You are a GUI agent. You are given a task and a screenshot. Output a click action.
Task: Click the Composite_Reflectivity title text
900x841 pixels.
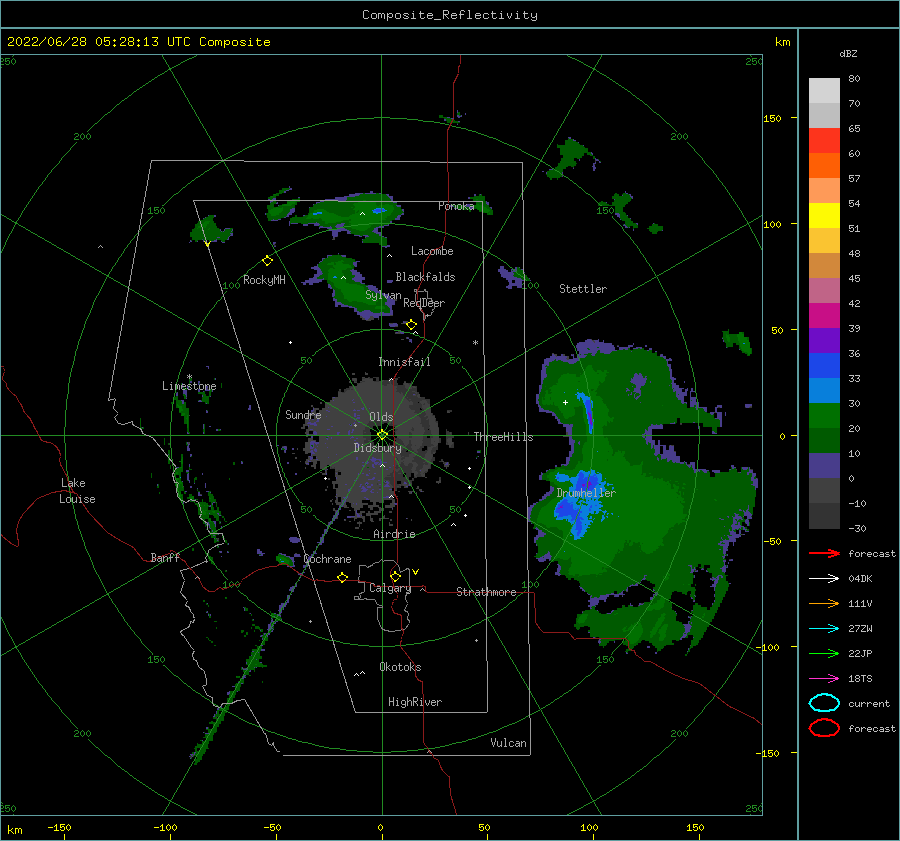click(449, 15)
